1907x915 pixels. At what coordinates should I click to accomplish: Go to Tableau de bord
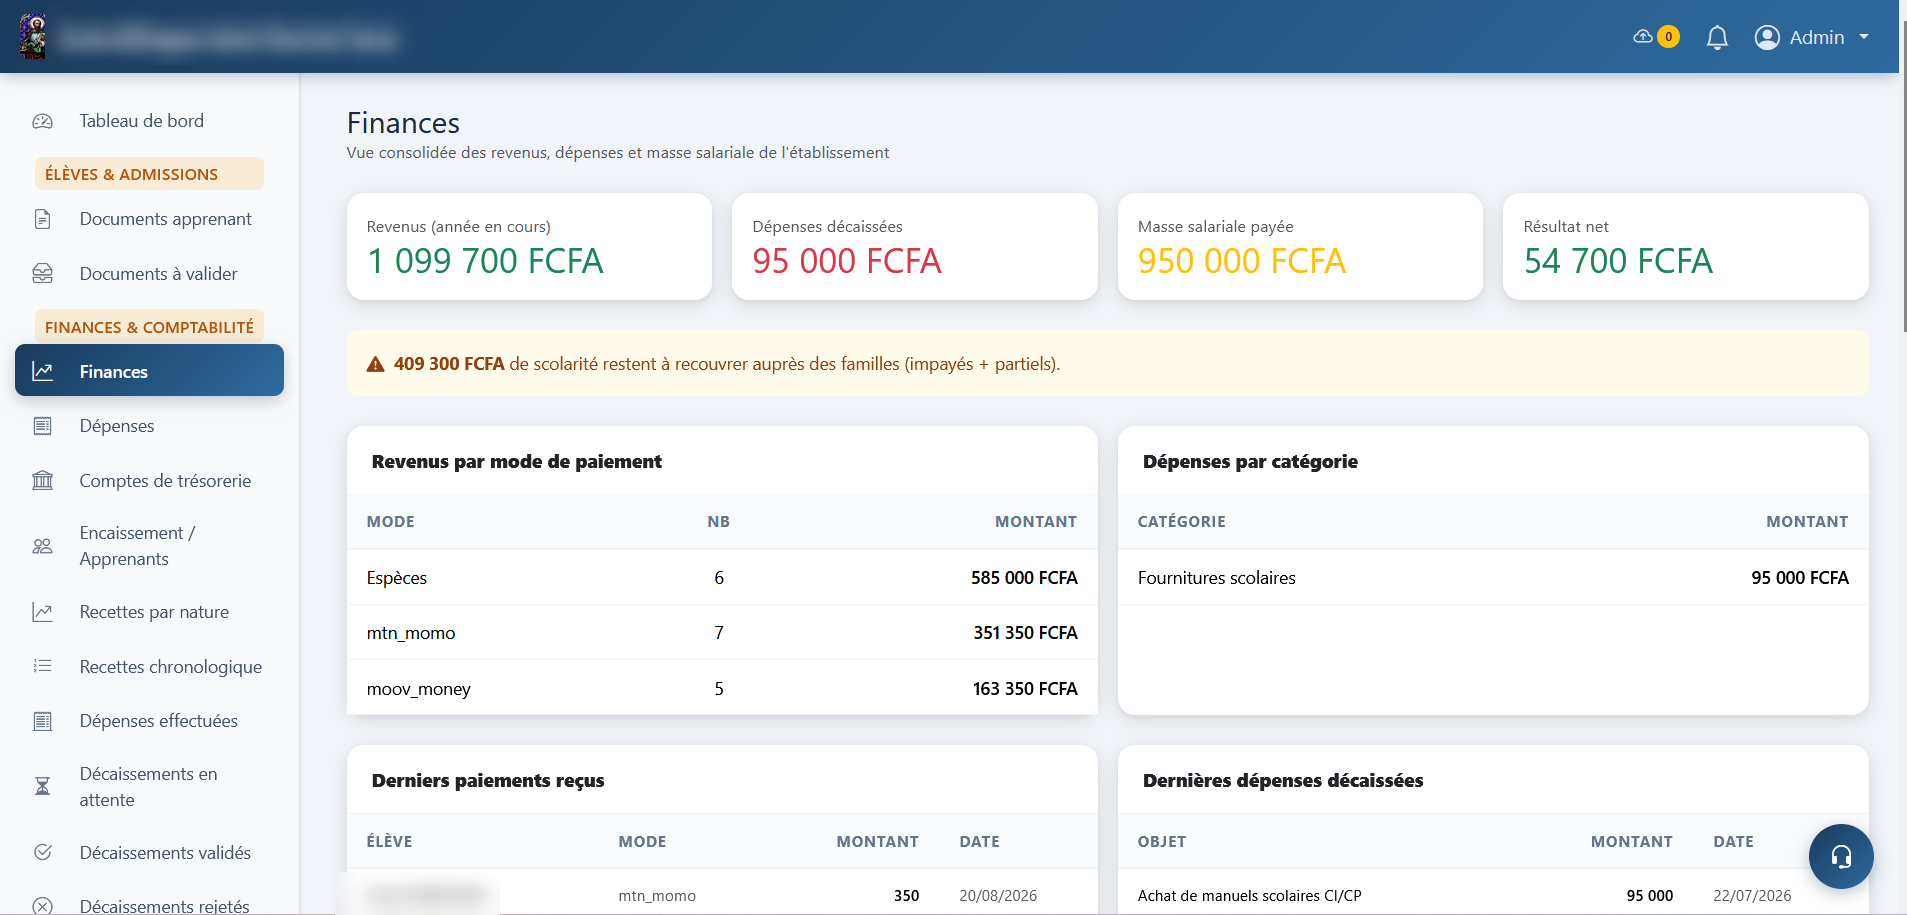coord(149,121)
